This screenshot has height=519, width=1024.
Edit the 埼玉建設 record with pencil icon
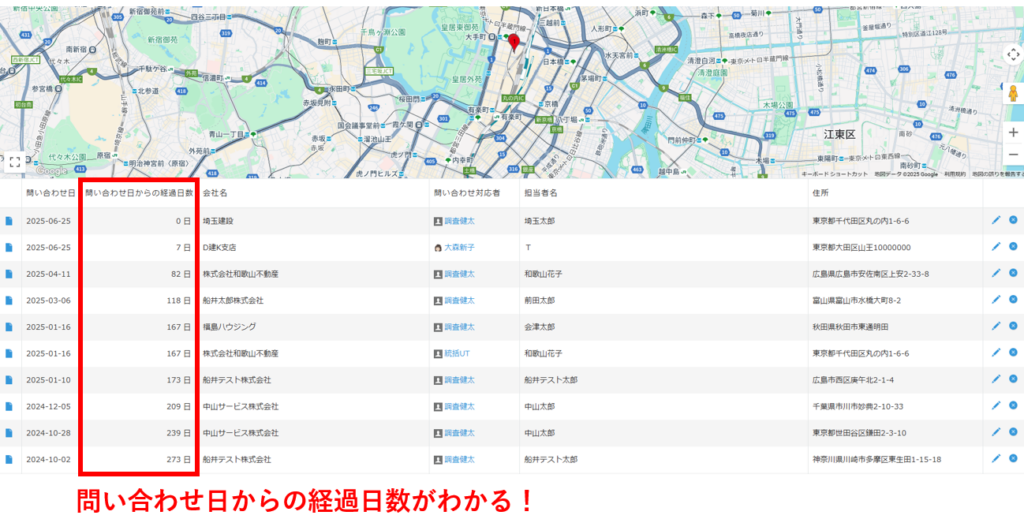coord(996,220)
